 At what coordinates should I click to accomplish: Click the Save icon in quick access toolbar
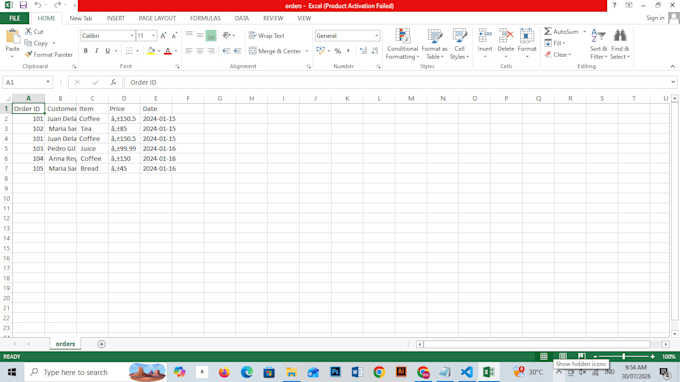coord(23,5)
